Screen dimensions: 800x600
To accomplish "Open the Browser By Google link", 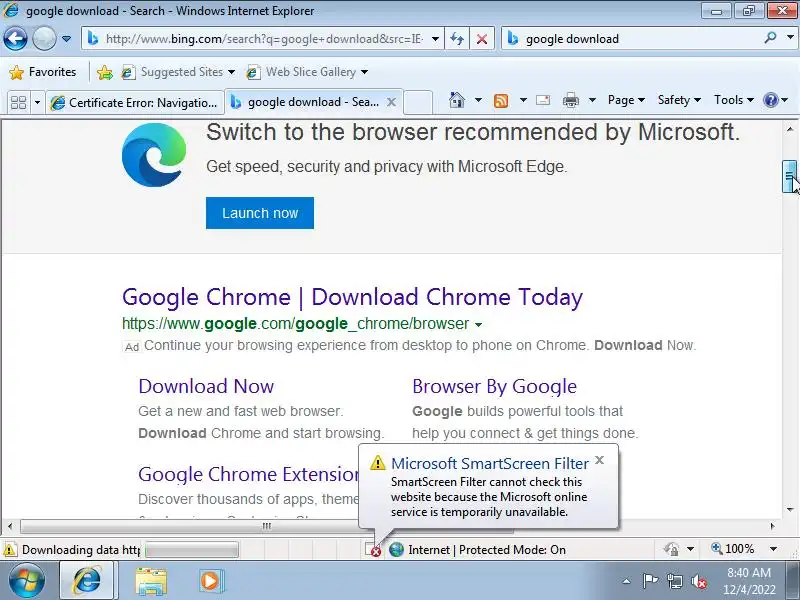I will pos(494,387).
